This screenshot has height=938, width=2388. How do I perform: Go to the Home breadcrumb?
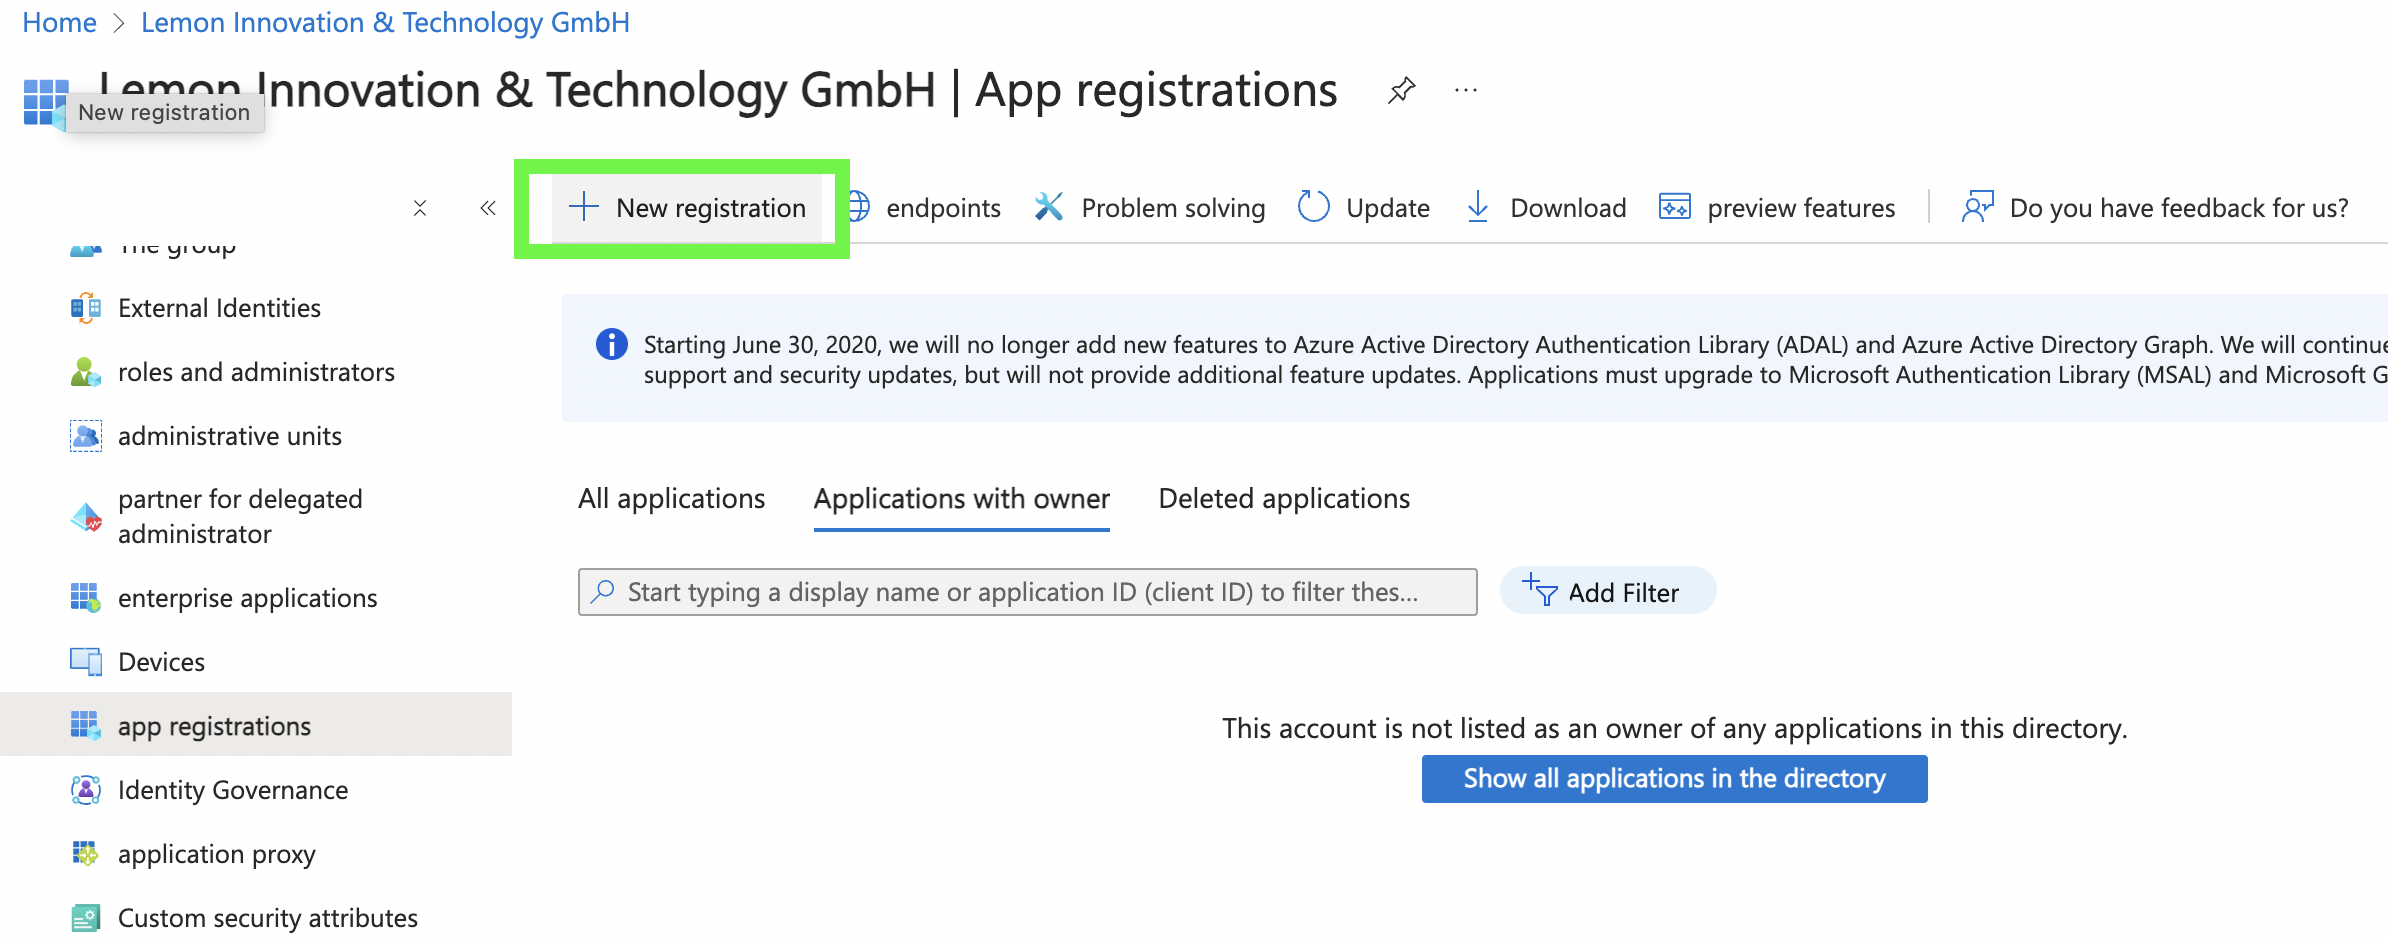pos(60,22)
